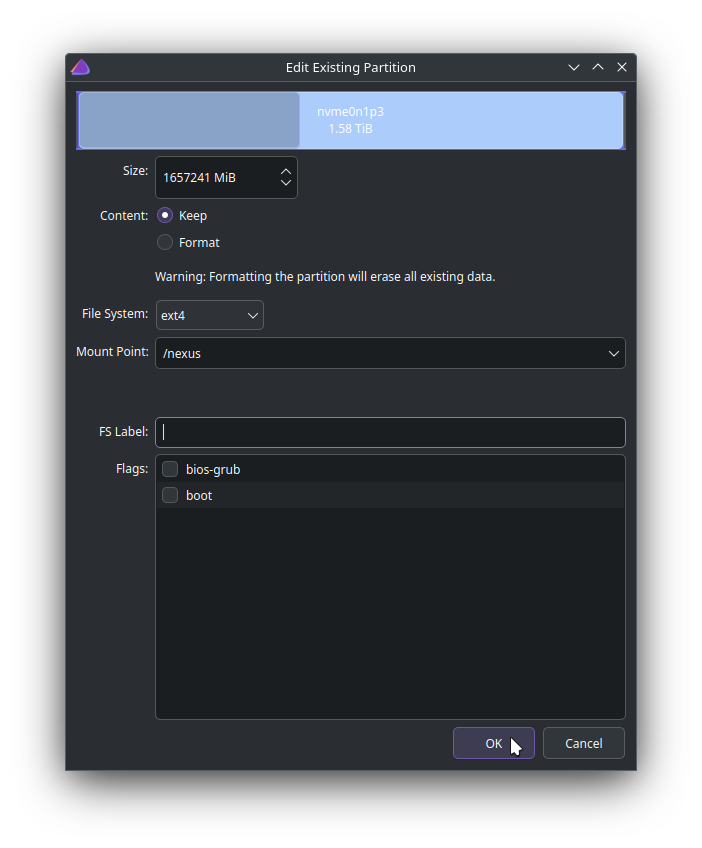702x848 pixels.
Task: Click inside the FS Label text field
Action: 390,432
